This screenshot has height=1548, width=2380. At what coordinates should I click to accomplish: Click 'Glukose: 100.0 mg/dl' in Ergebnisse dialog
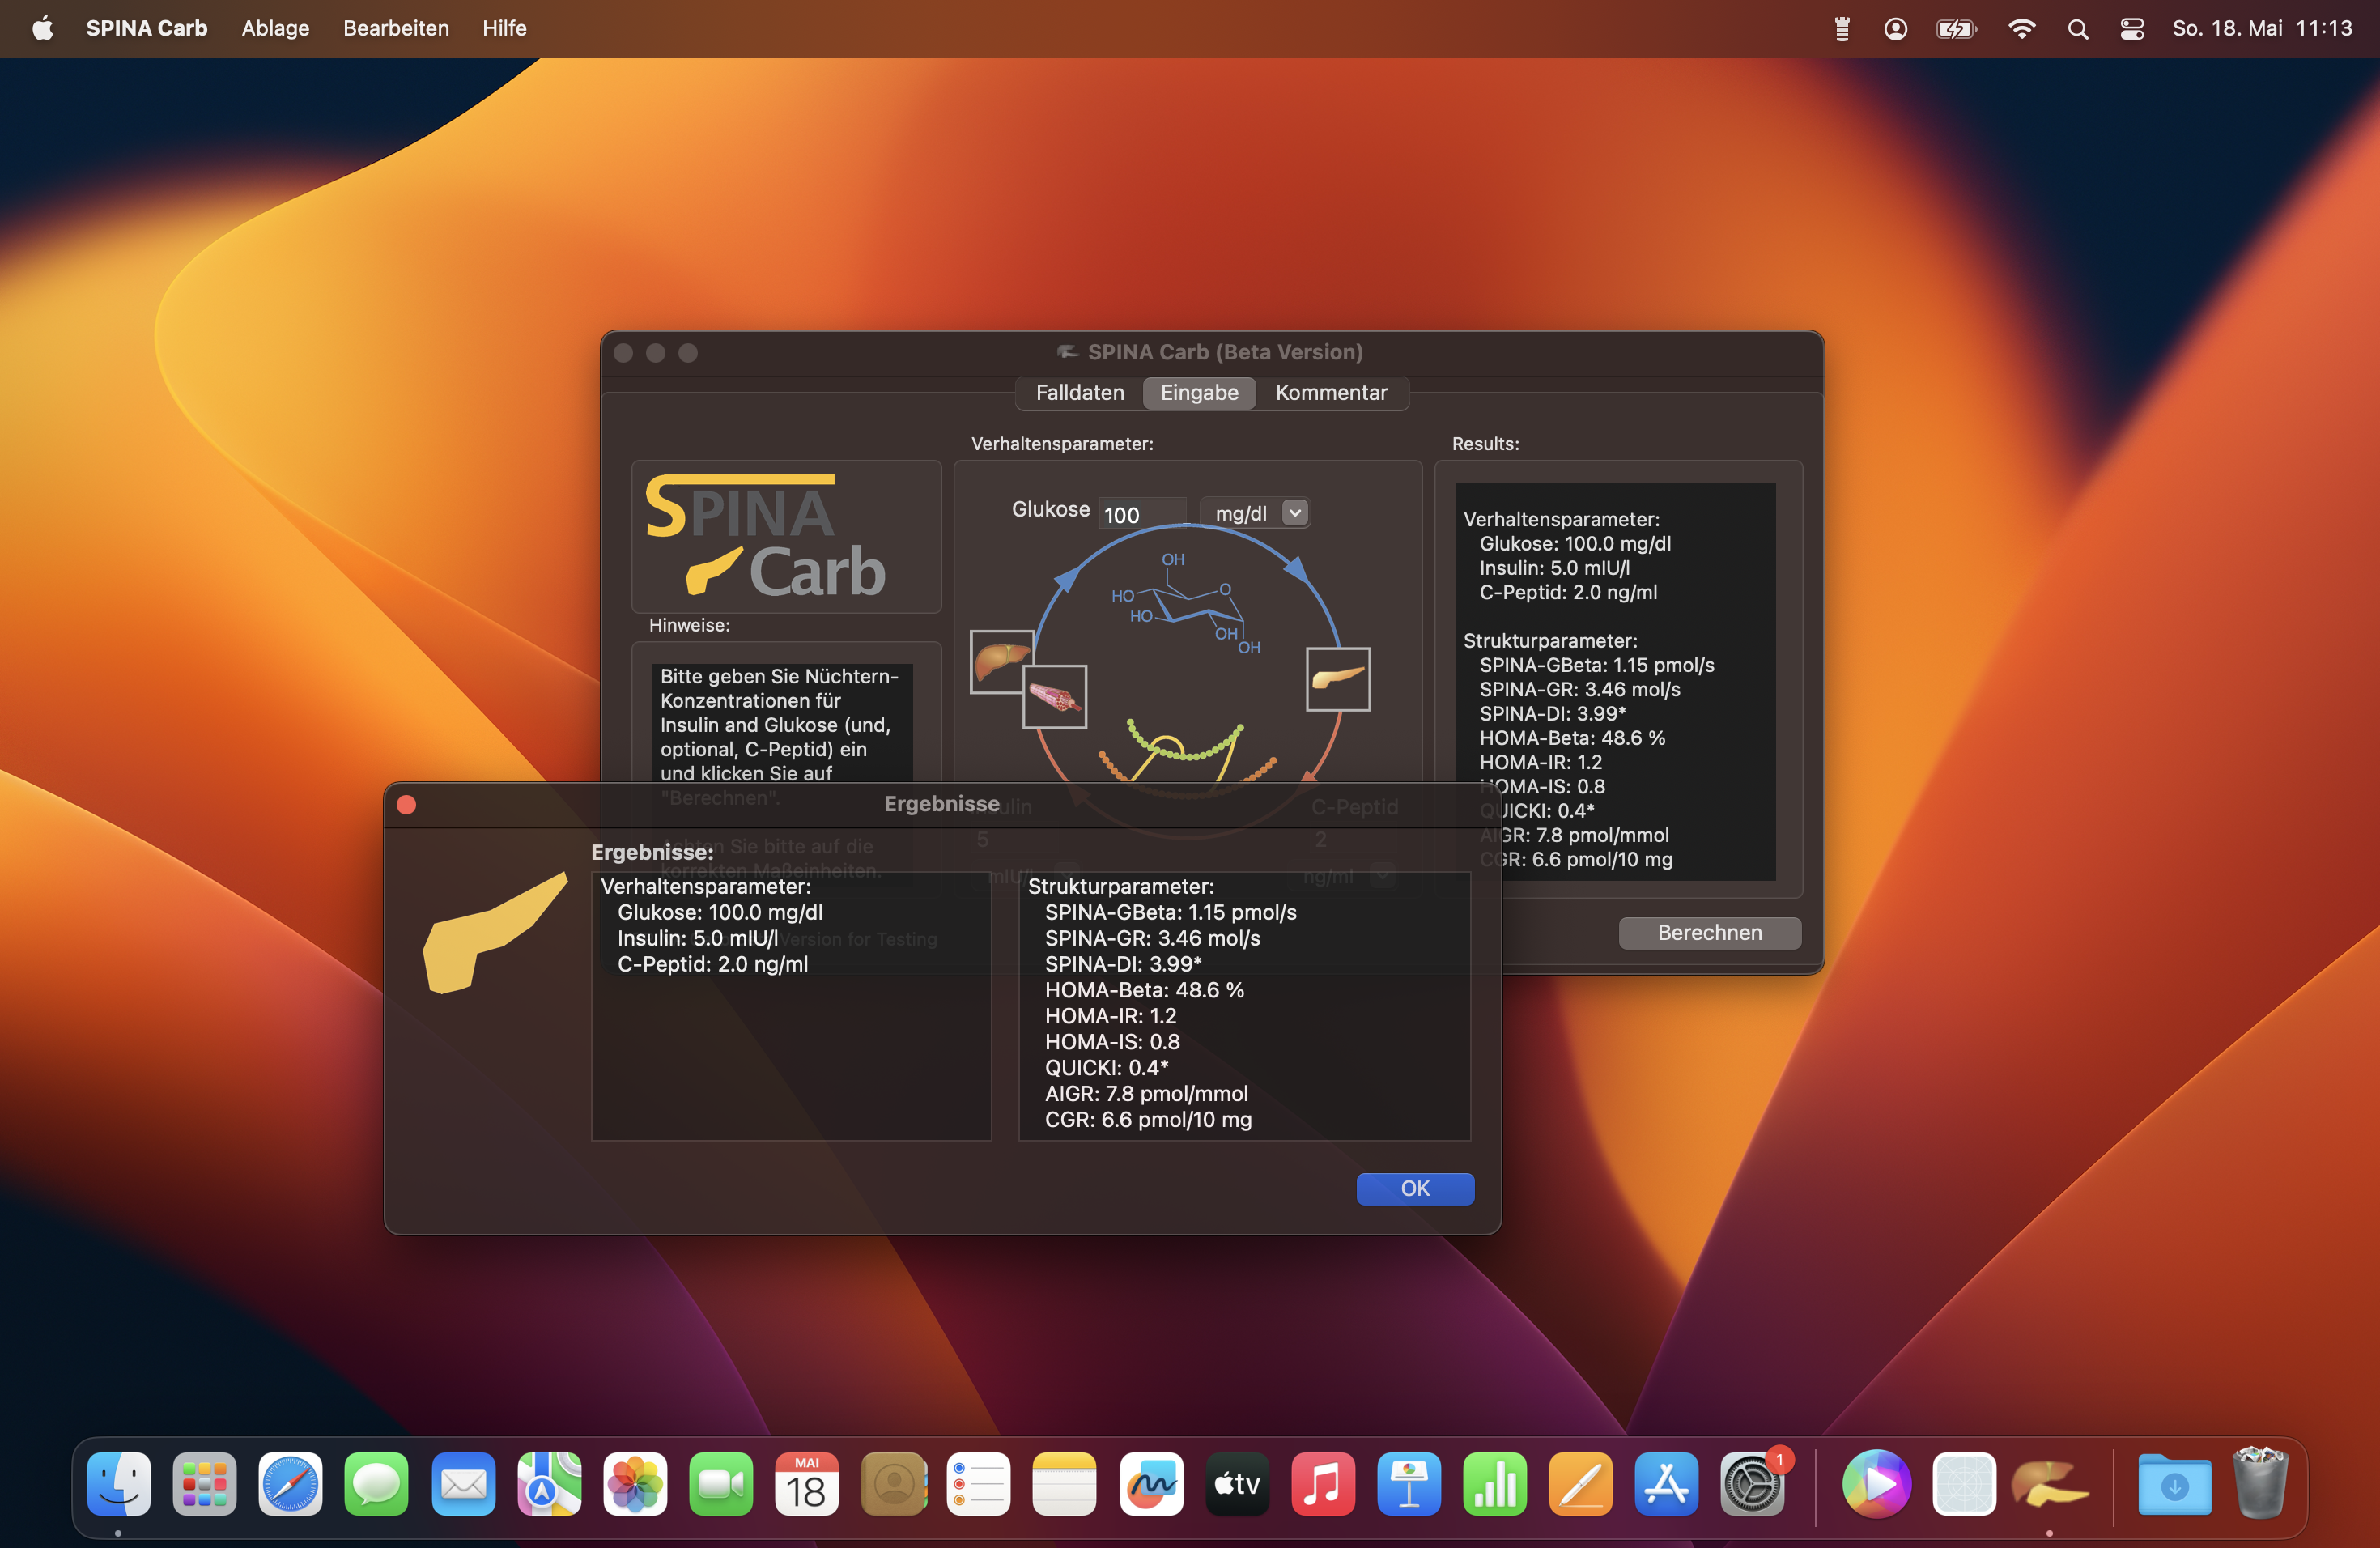pos(720,912)
